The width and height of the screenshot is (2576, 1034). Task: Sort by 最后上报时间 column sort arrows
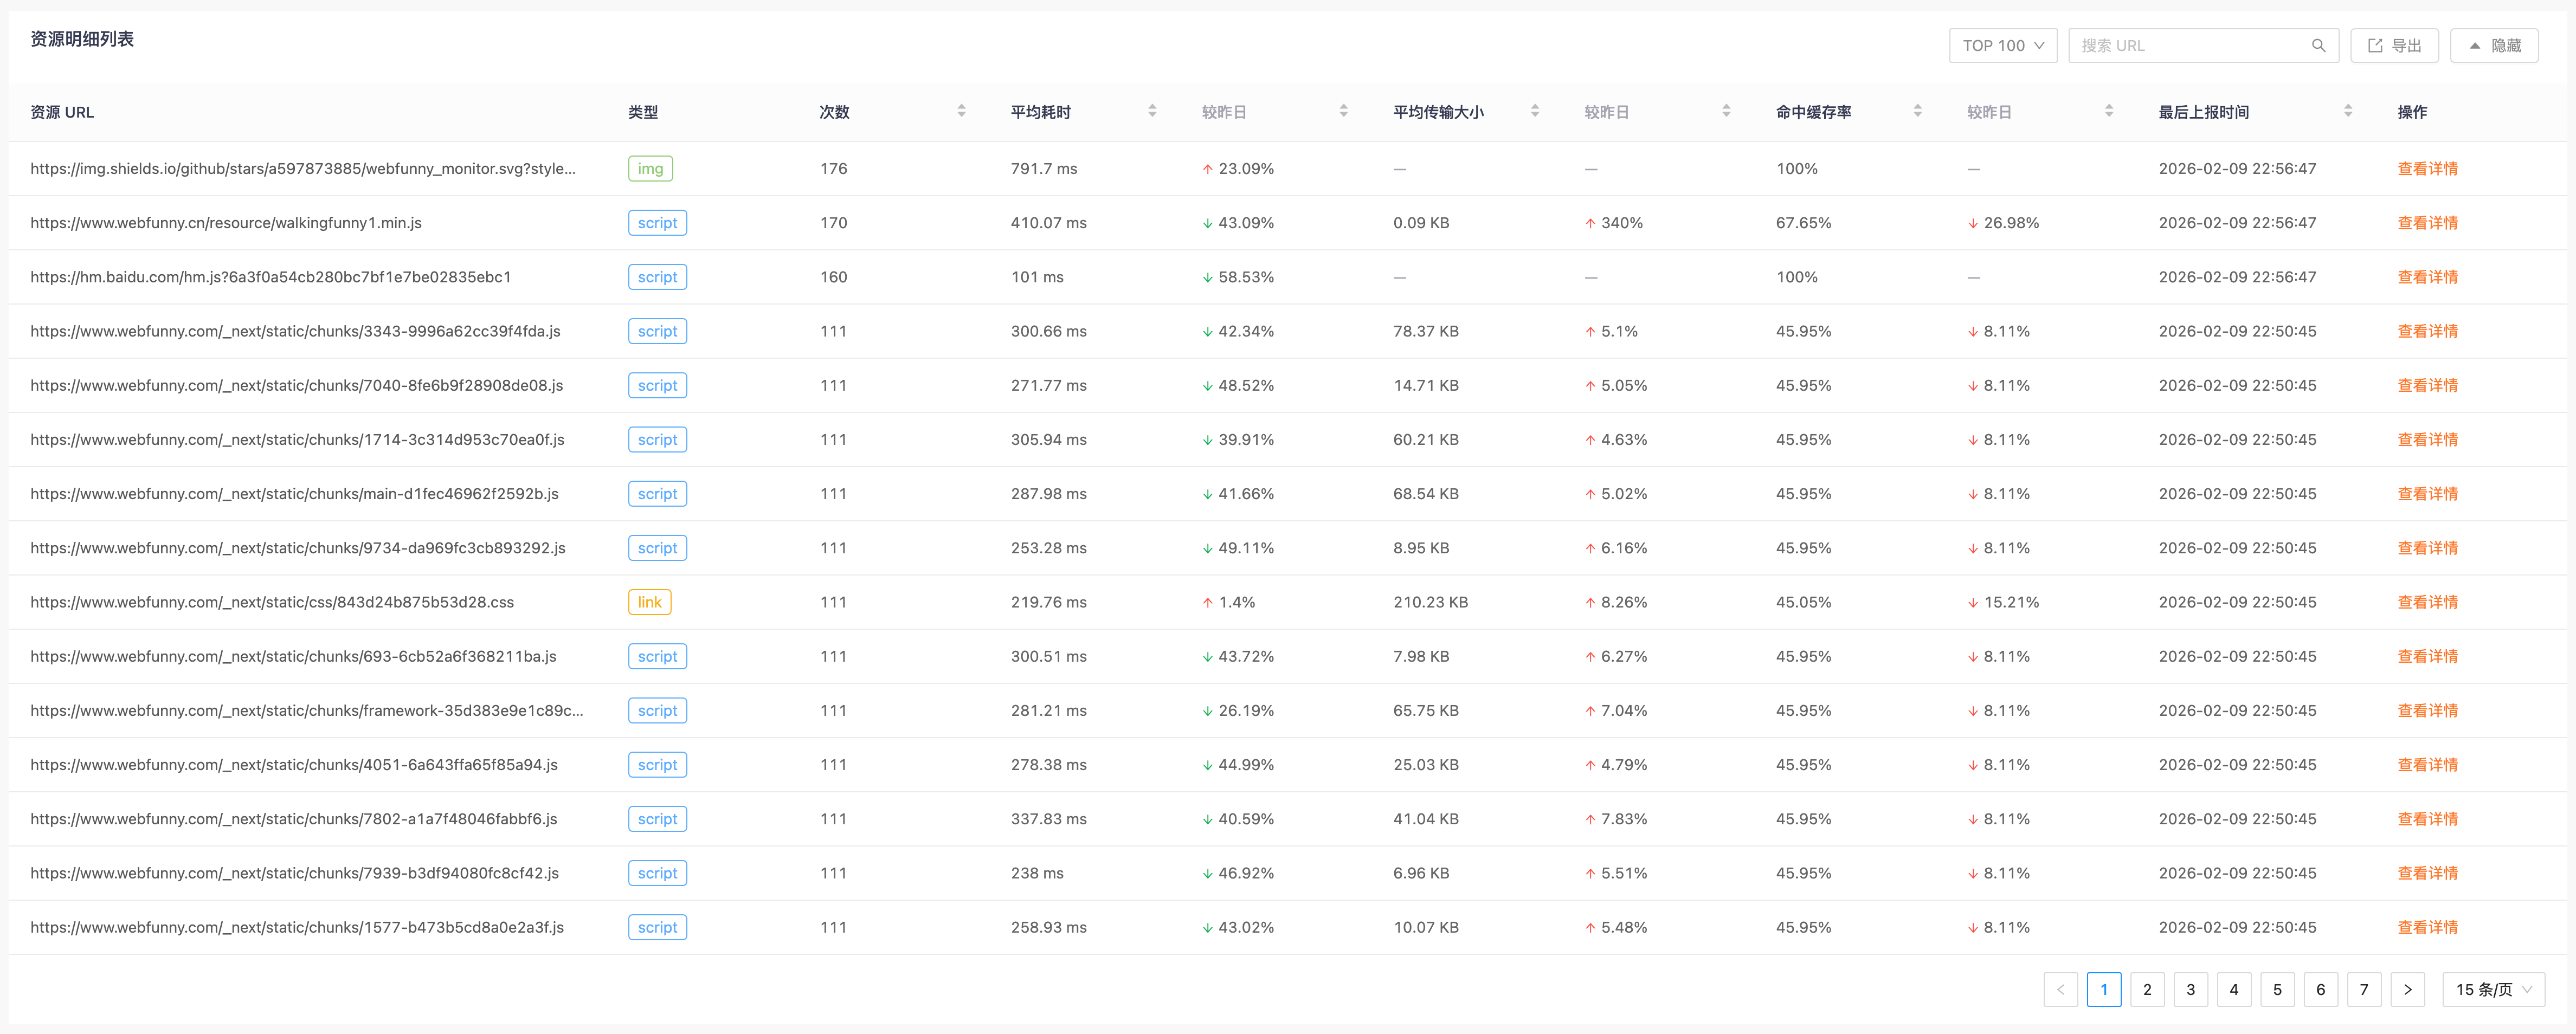click(x=2348, y=111)
